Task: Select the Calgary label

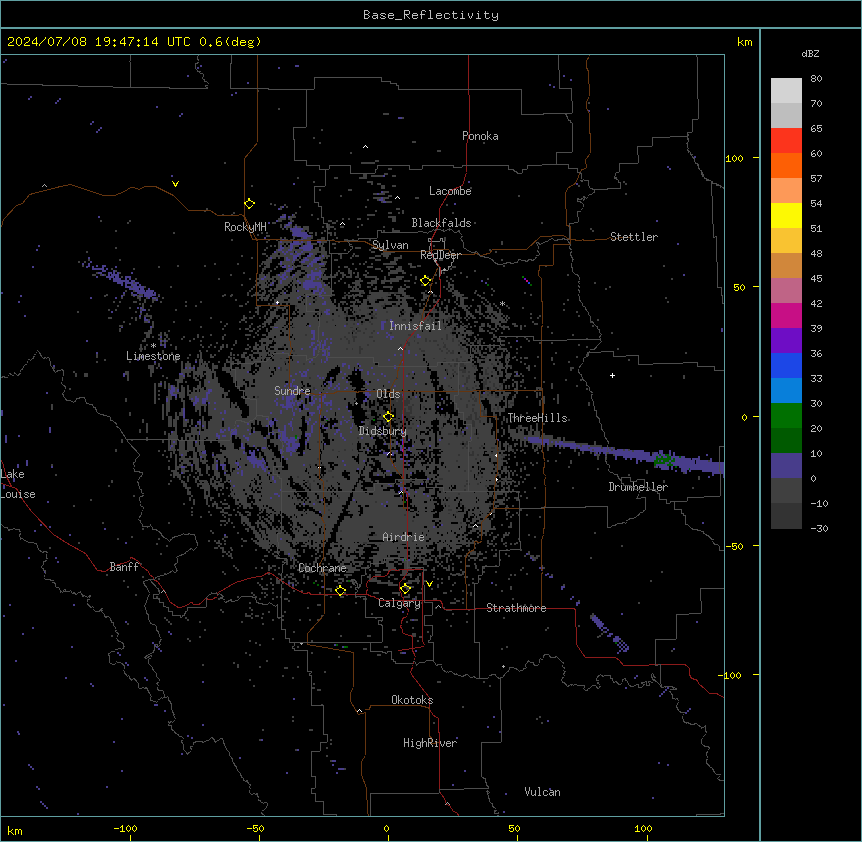Action: 399,603
